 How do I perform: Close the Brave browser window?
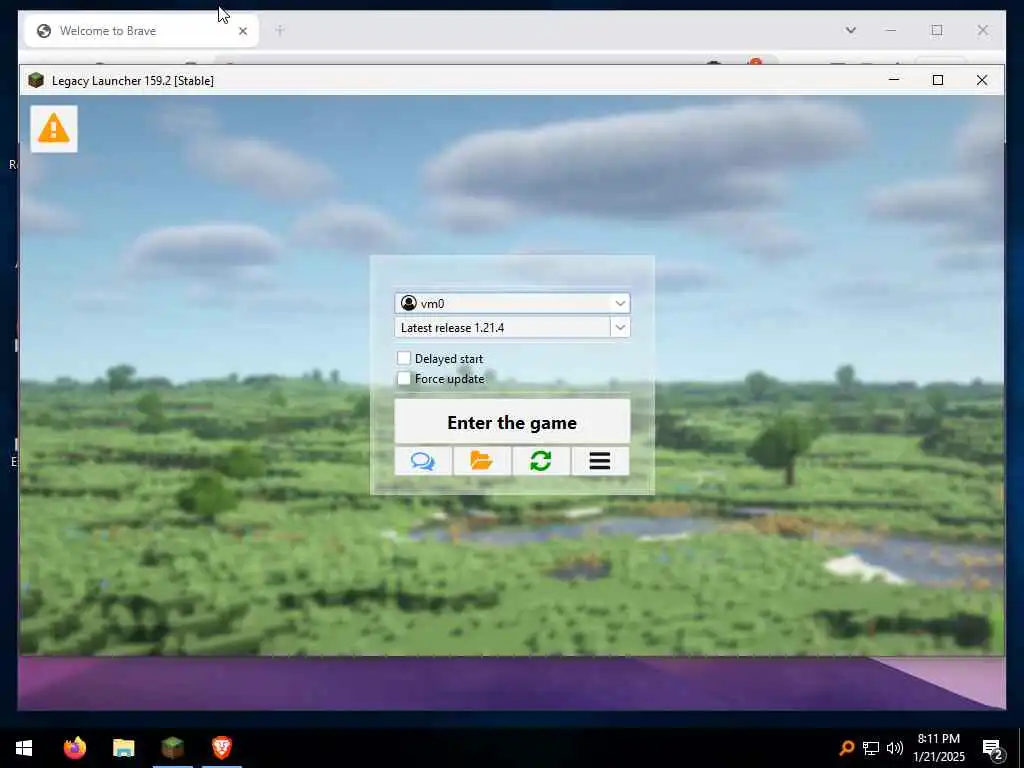coord(982,30)
